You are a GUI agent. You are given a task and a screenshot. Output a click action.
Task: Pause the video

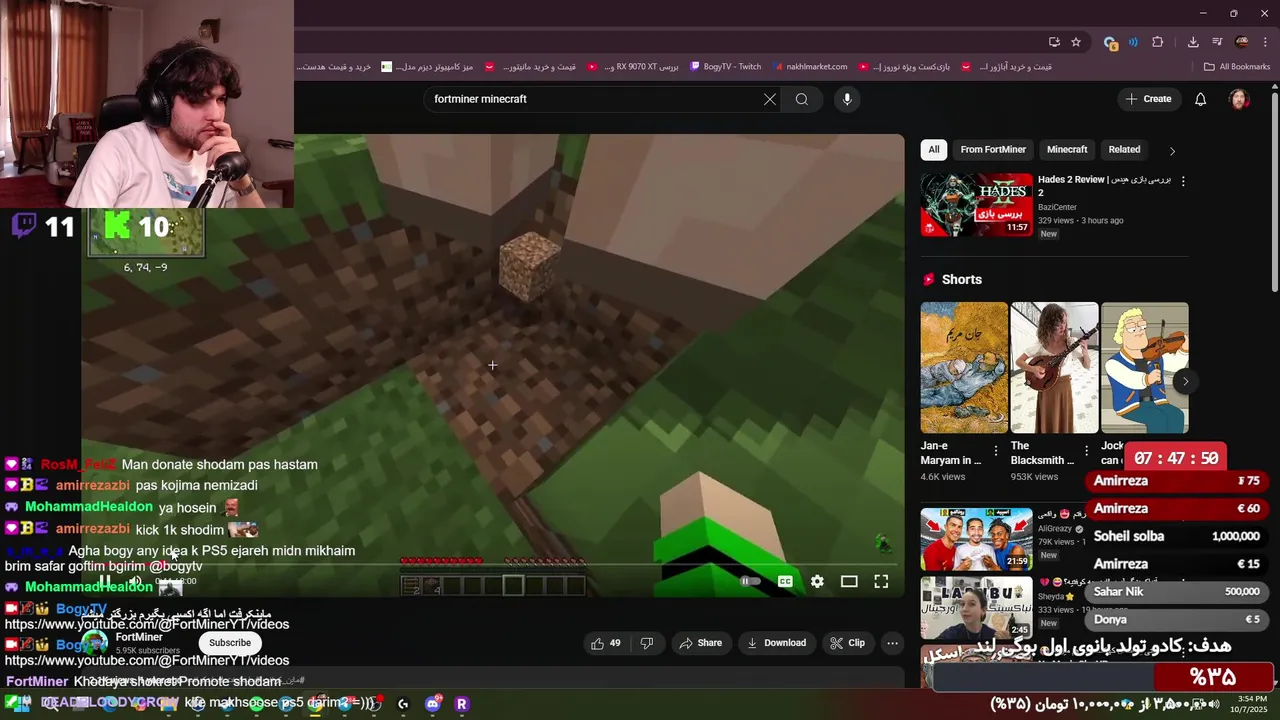(105, 581)
